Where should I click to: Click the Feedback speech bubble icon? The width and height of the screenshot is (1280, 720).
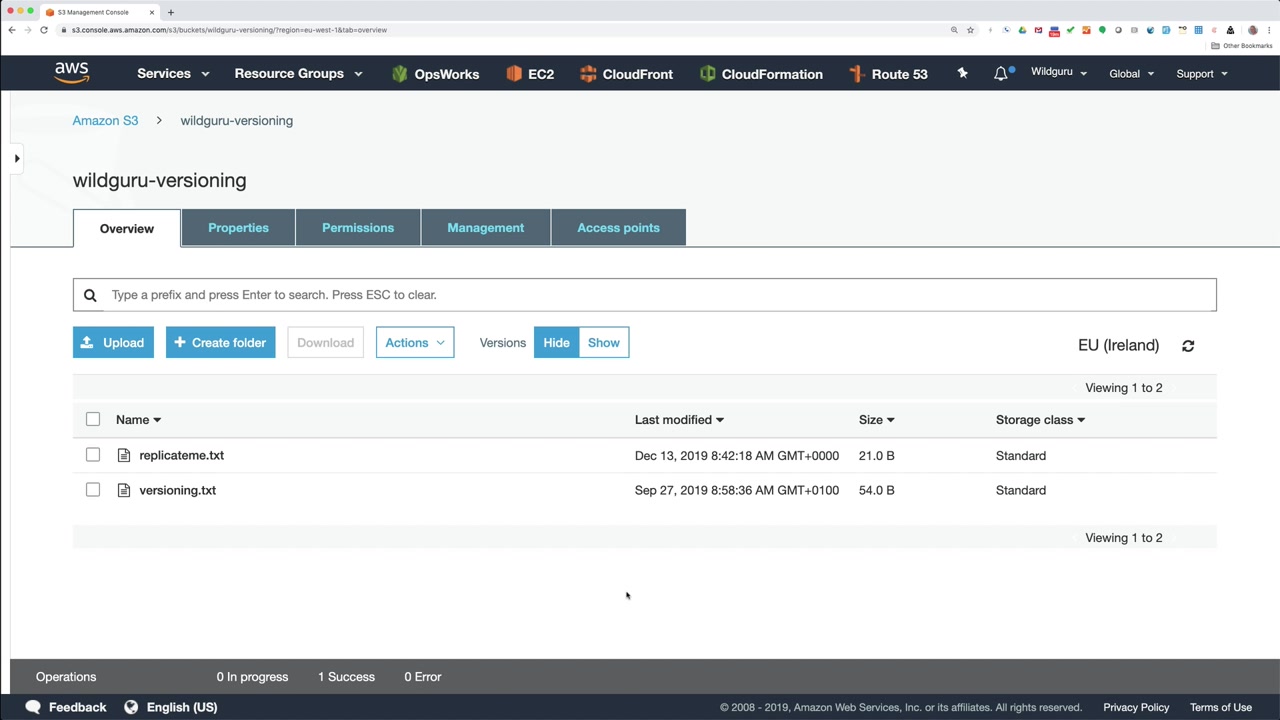tap(33, 707)
